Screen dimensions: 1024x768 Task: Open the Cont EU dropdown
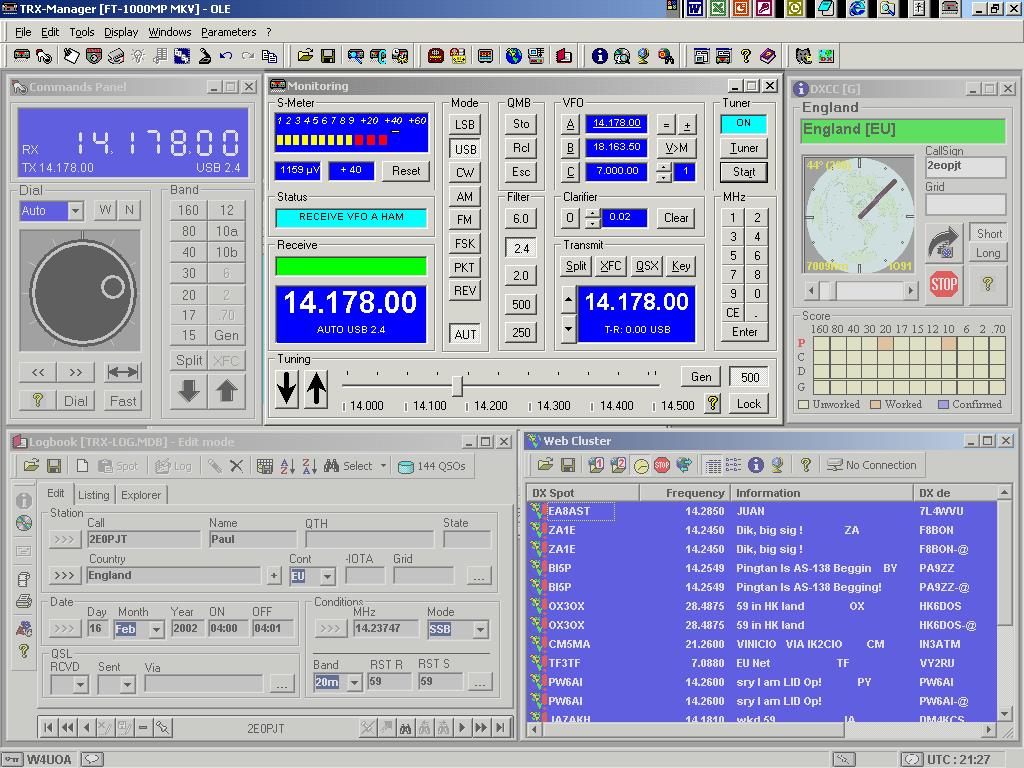pos(327,576)
